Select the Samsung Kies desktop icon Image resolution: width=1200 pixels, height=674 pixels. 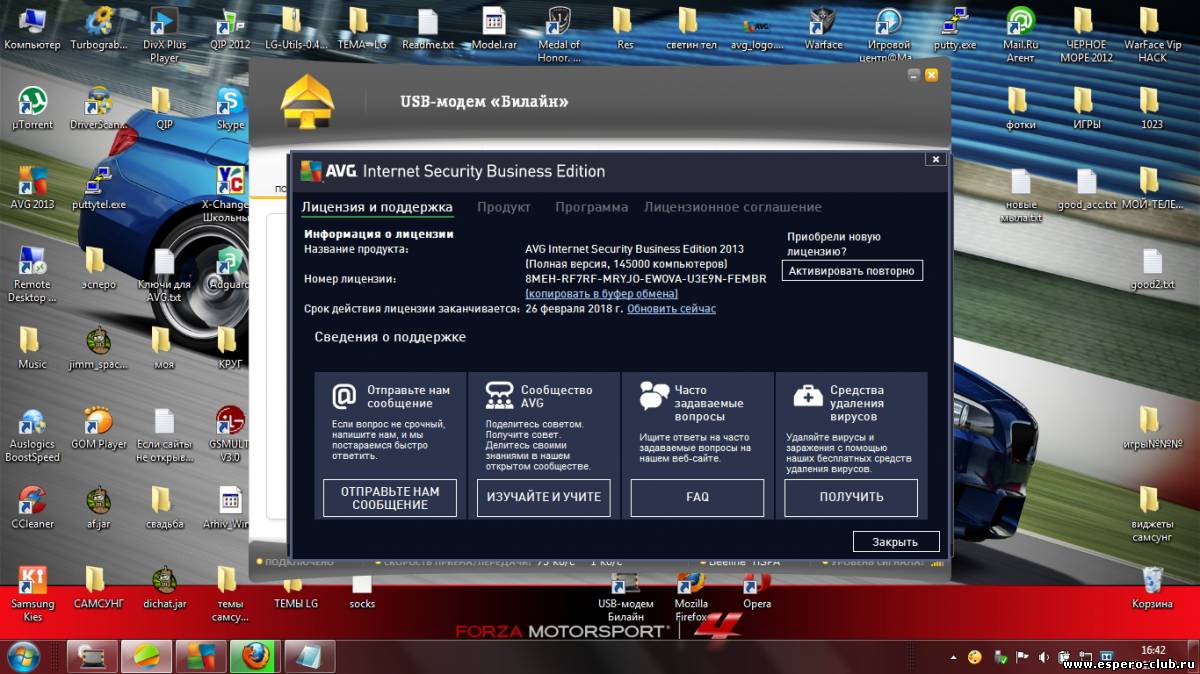pyautogui.click(x=32, y=594)
